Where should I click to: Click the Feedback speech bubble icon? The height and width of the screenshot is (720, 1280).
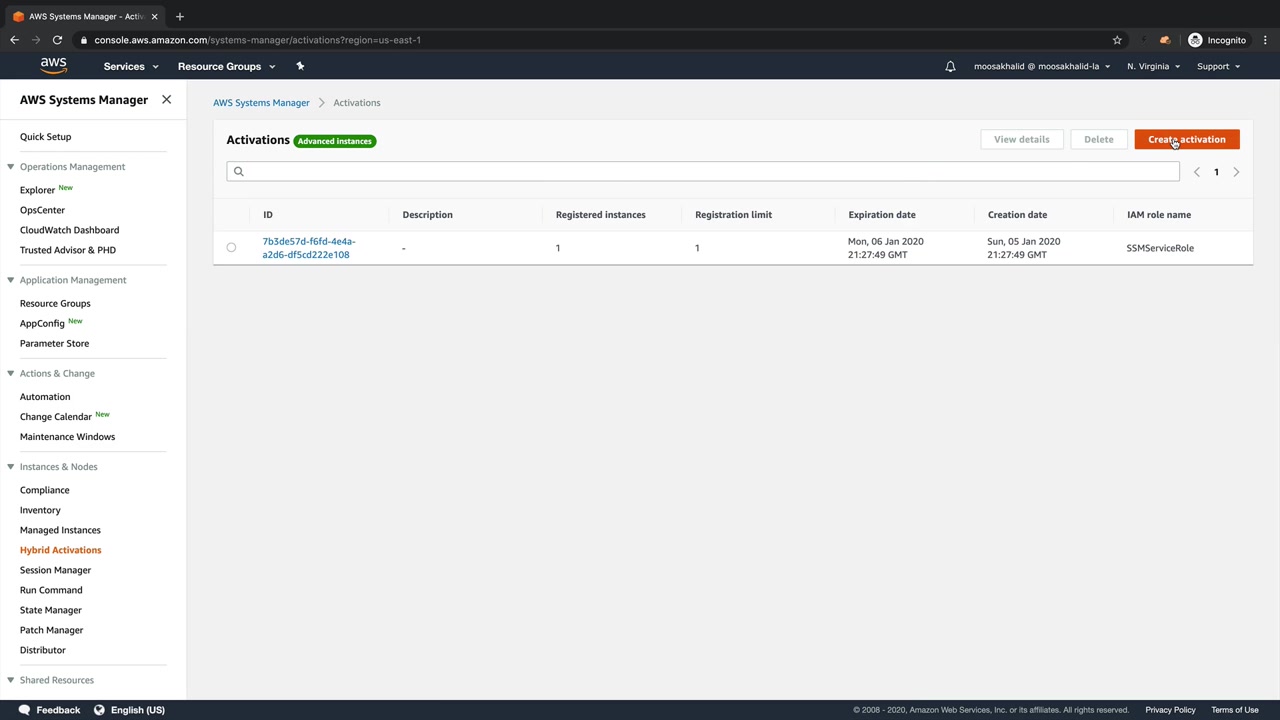point(24,710)
